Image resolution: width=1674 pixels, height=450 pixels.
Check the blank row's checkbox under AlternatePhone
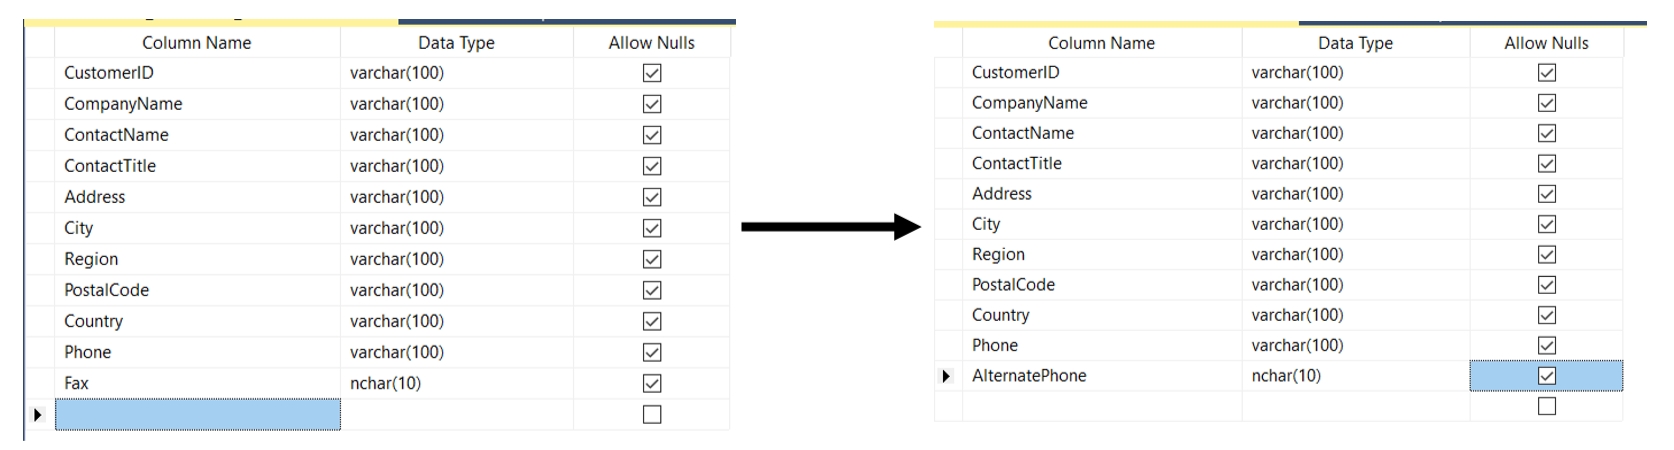(1546, 406)
